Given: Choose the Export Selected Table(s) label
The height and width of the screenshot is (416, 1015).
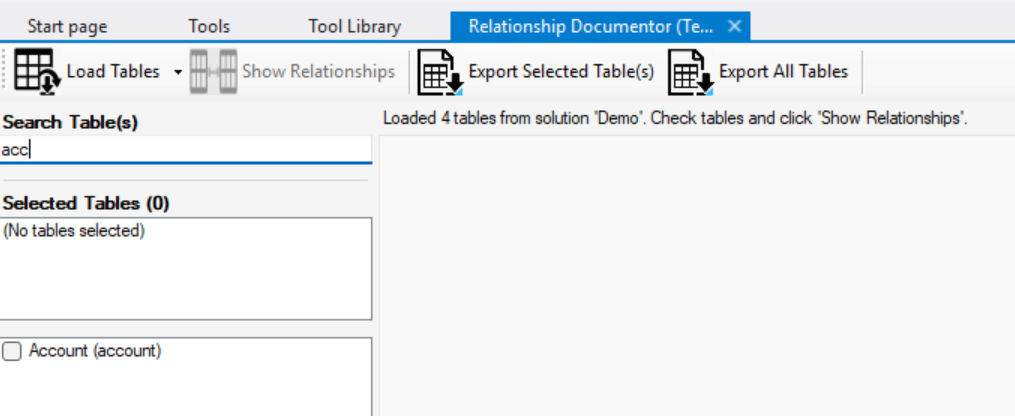Looking at the screenshot, I should click(560, 71).
